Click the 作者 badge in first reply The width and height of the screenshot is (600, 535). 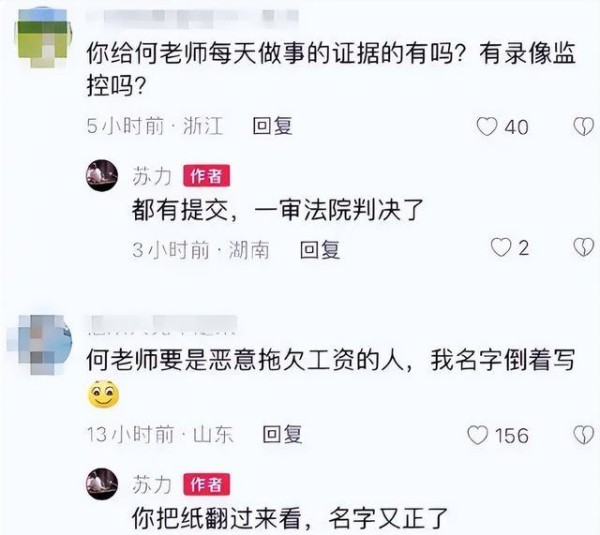pos(207,176)
